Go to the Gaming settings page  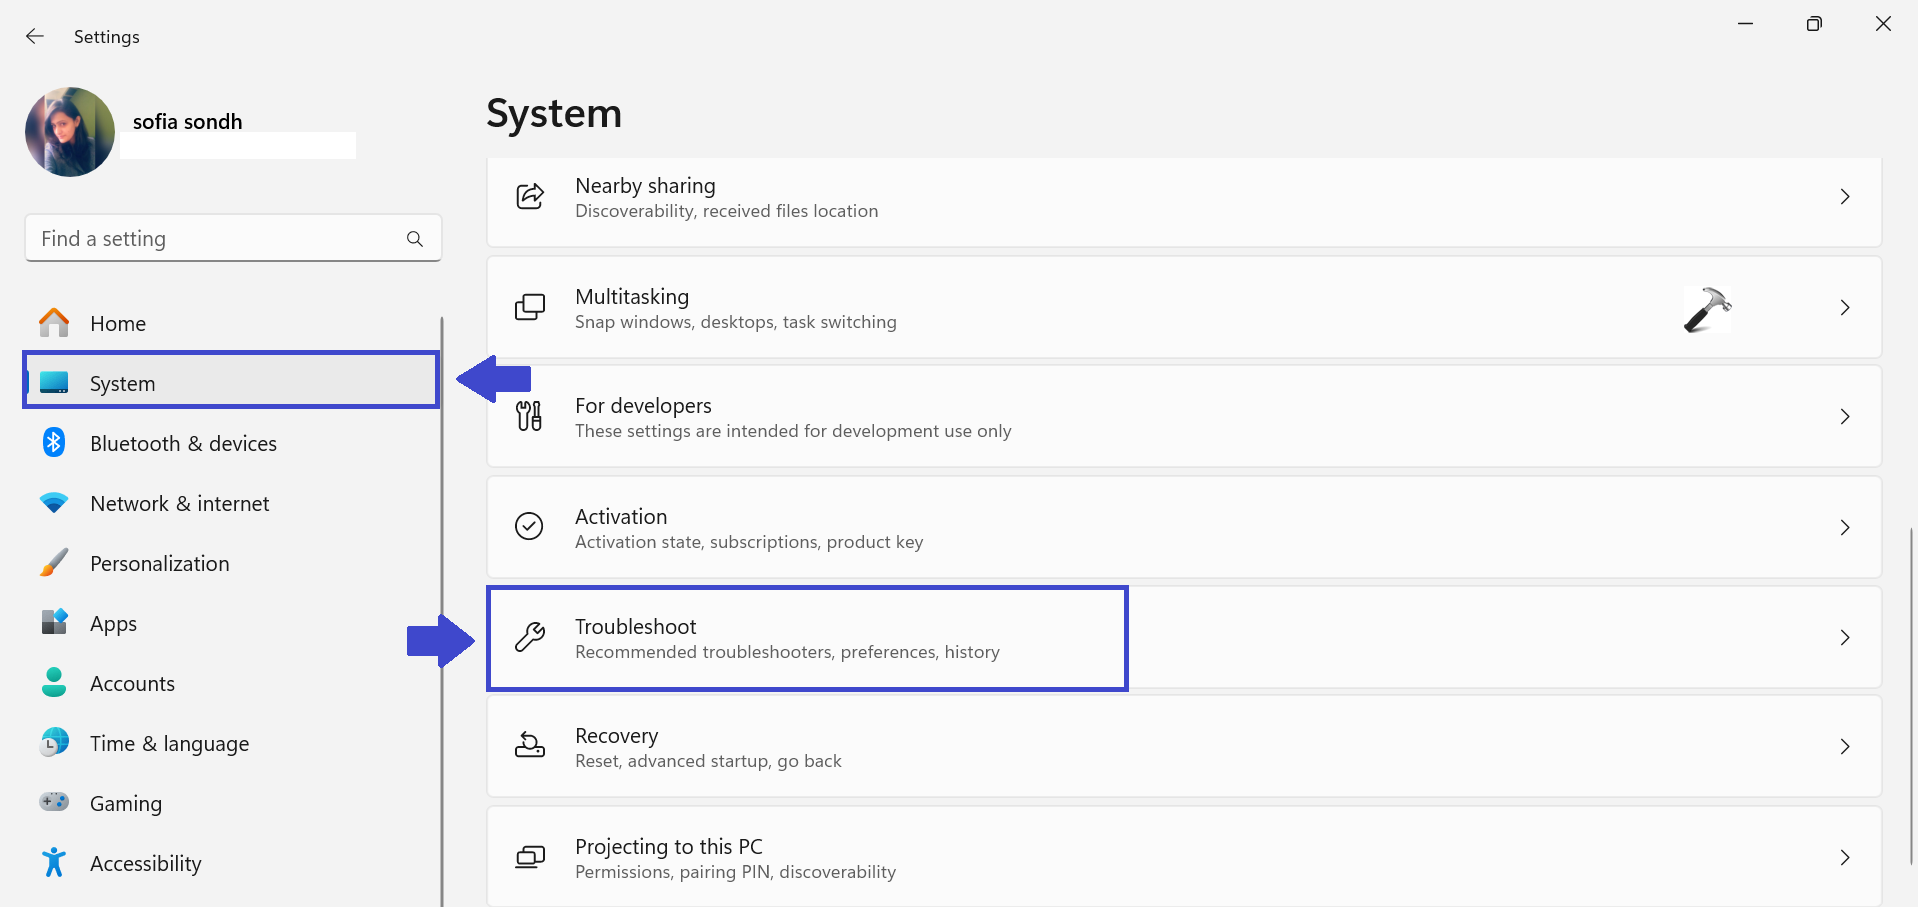[126, 804]
